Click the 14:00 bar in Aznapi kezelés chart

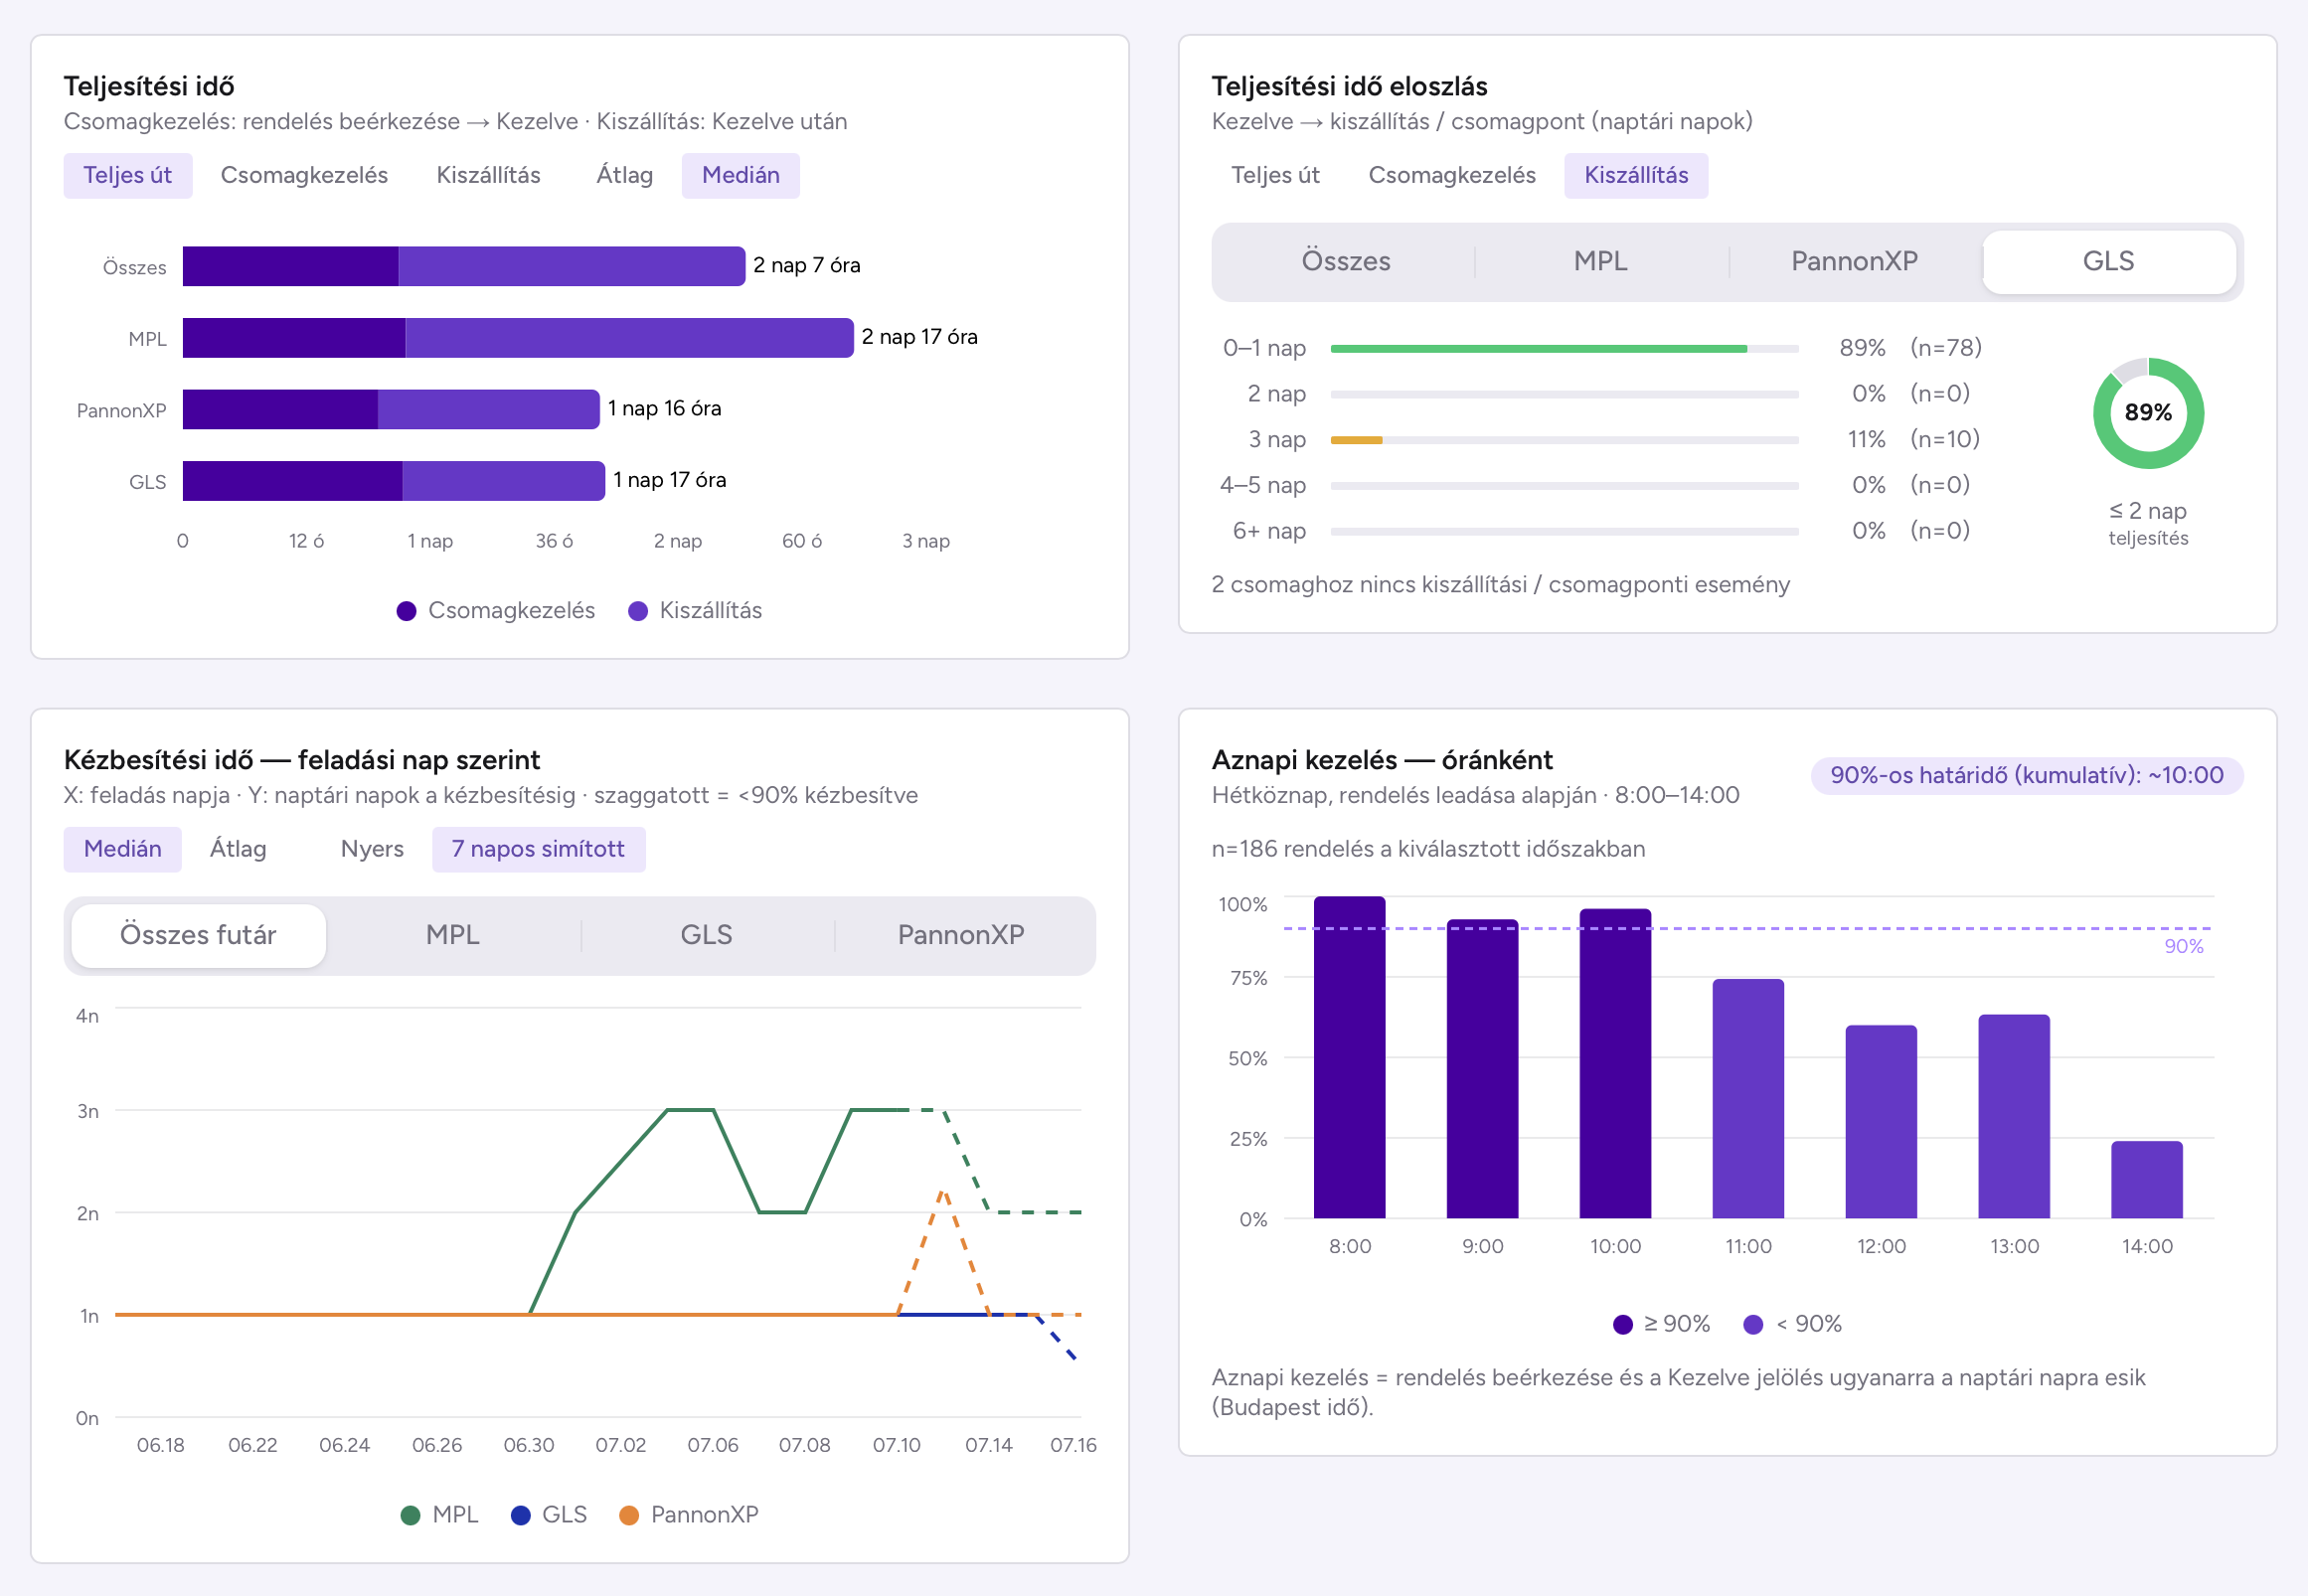tap(2147, 1180)
